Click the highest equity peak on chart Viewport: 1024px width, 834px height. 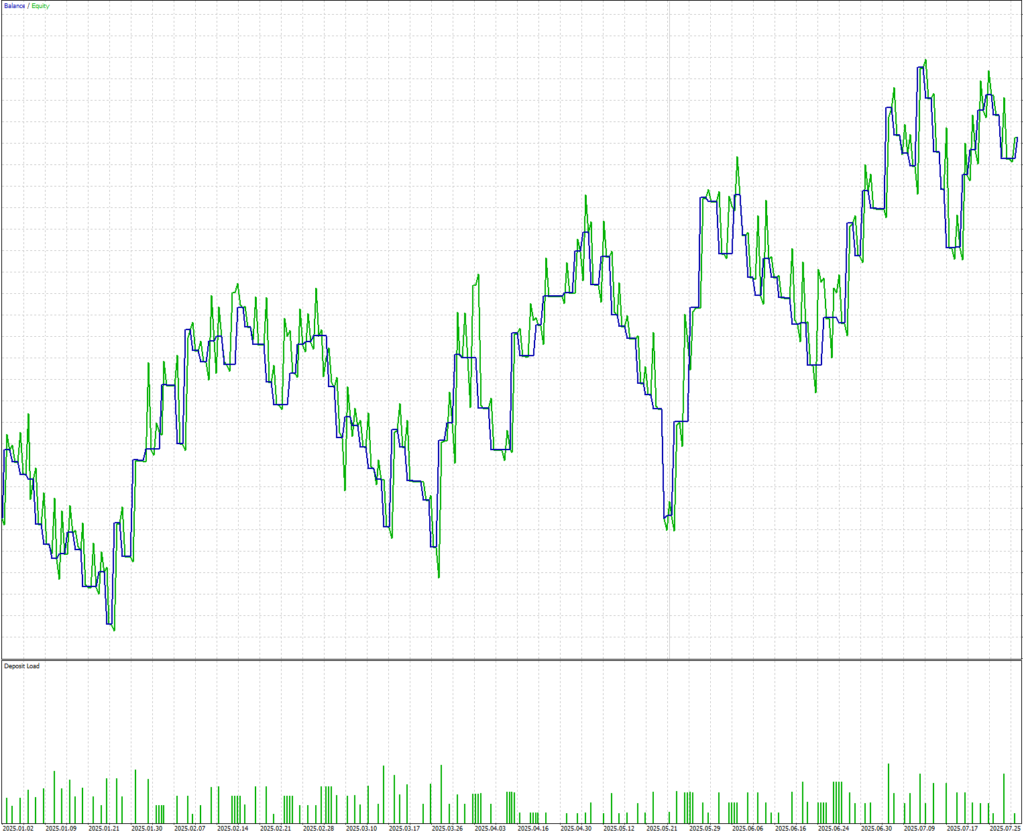click(925, 59)
